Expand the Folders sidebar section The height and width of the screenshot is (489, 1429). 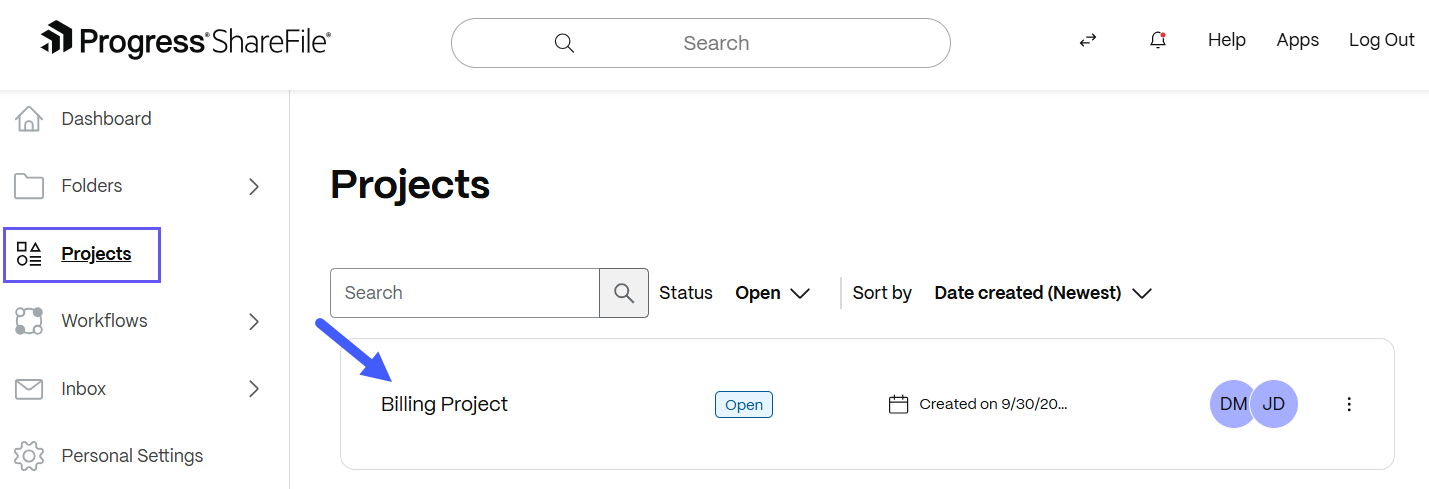pos(254,186)
